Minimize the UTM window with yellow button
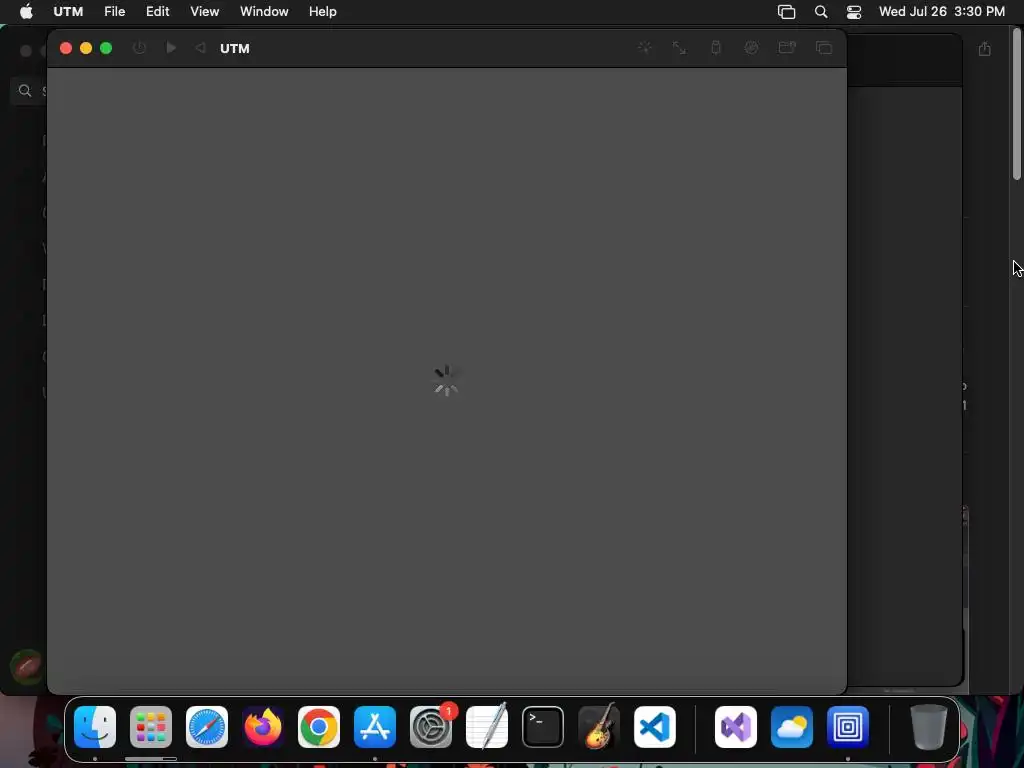This screenshot has width=1024, height=768. 86,48
